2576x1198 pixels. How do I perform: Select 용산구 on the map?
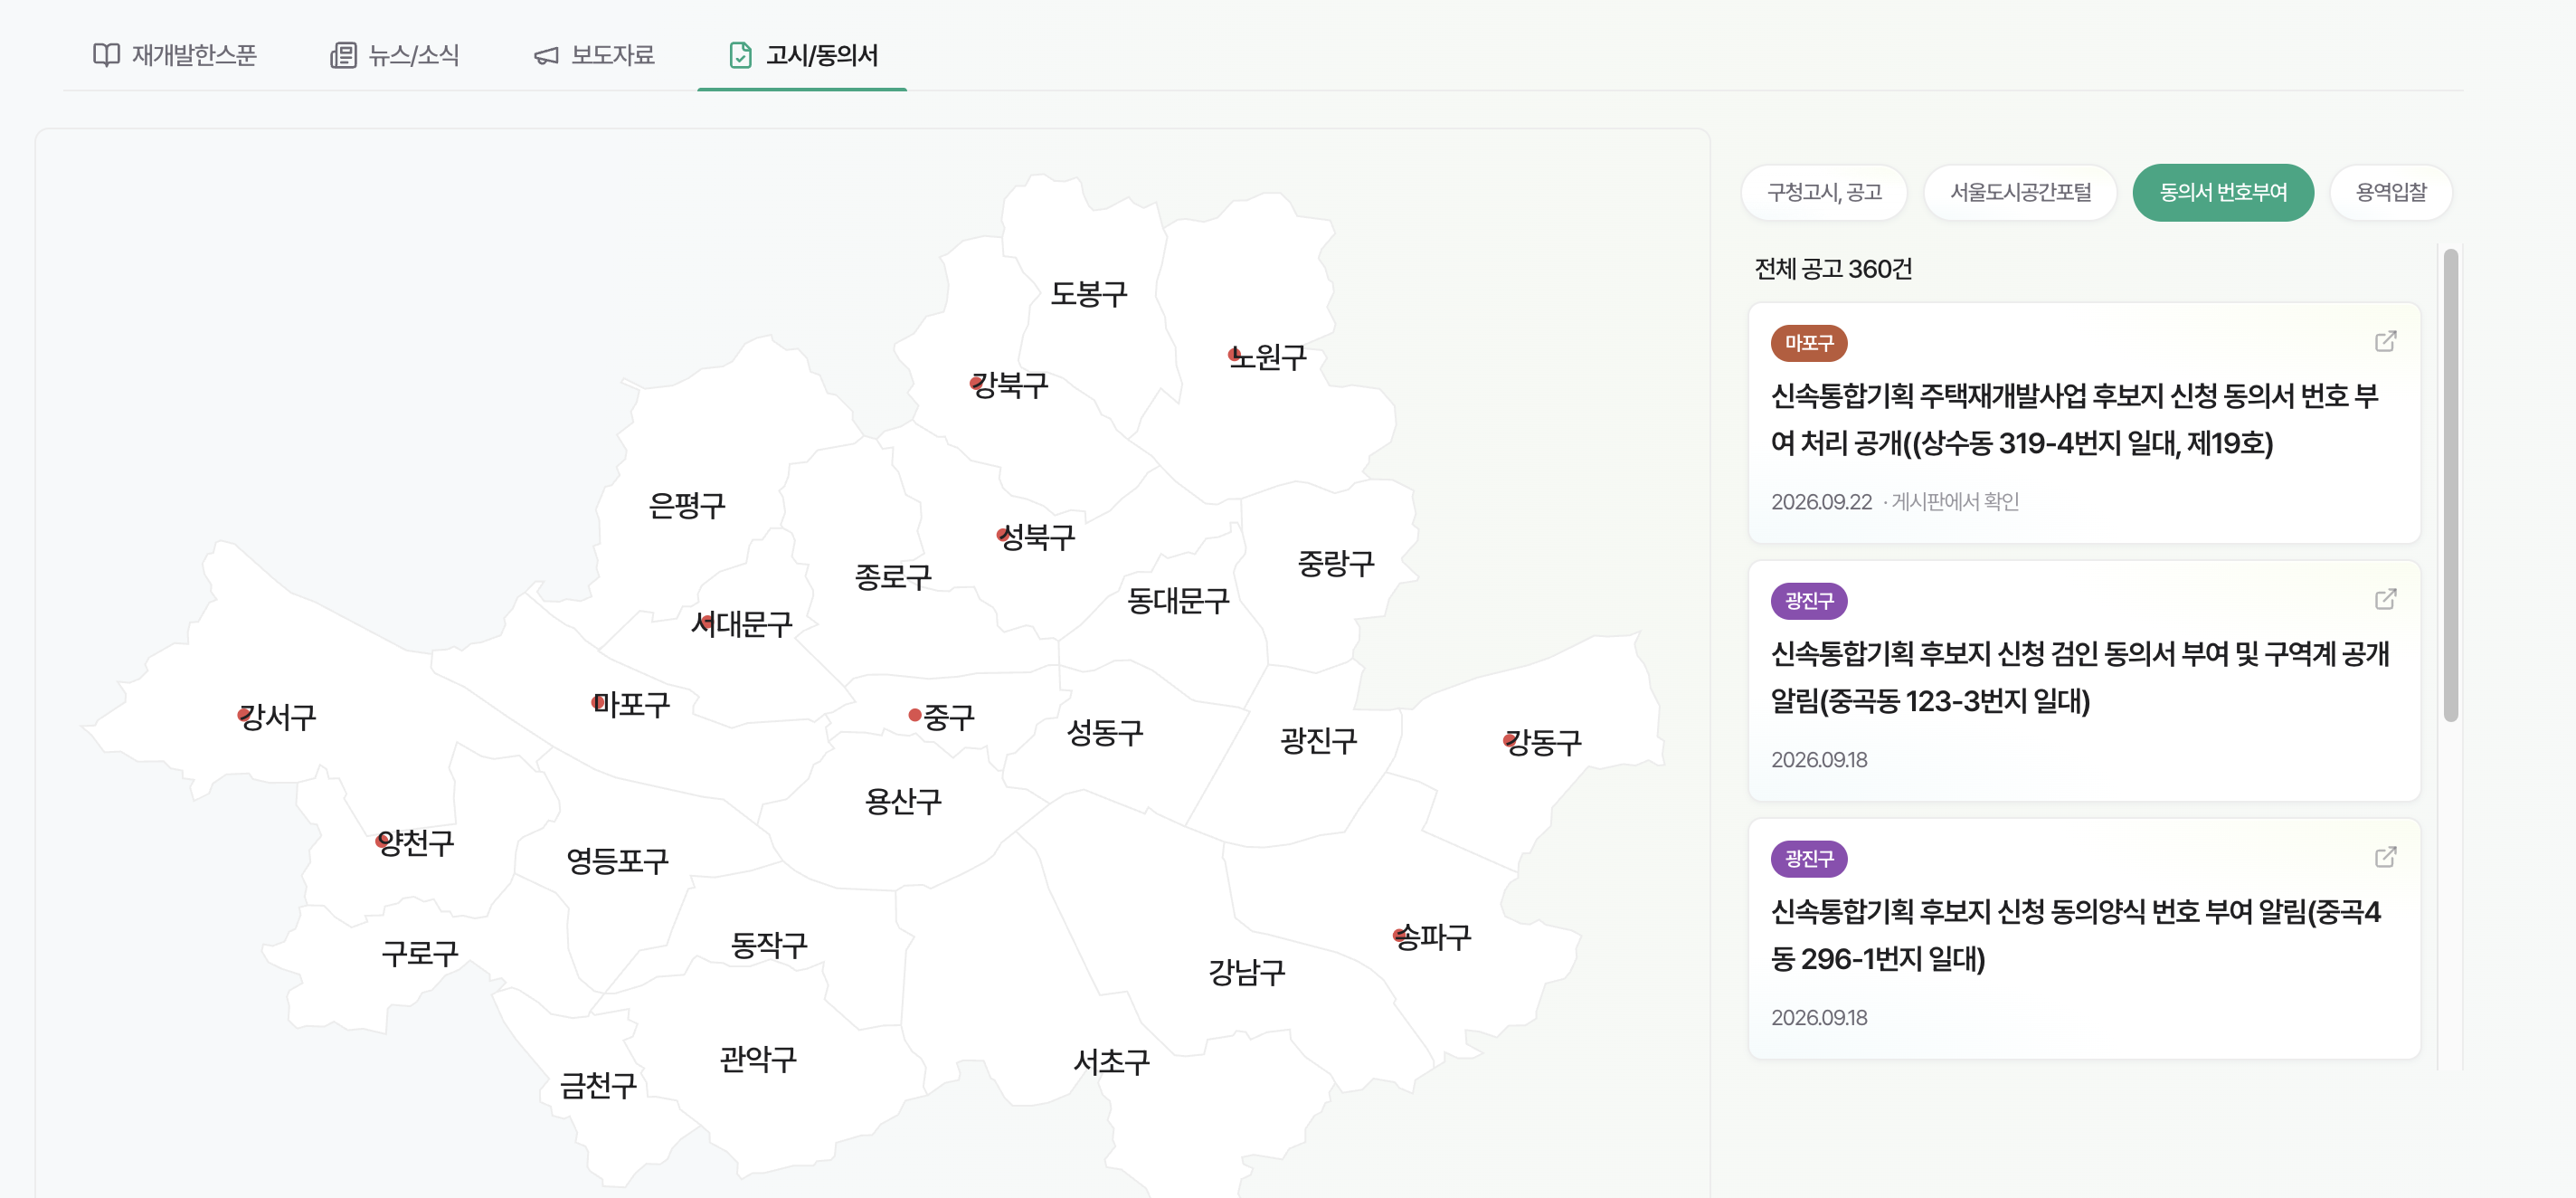(x=903, y=801)
